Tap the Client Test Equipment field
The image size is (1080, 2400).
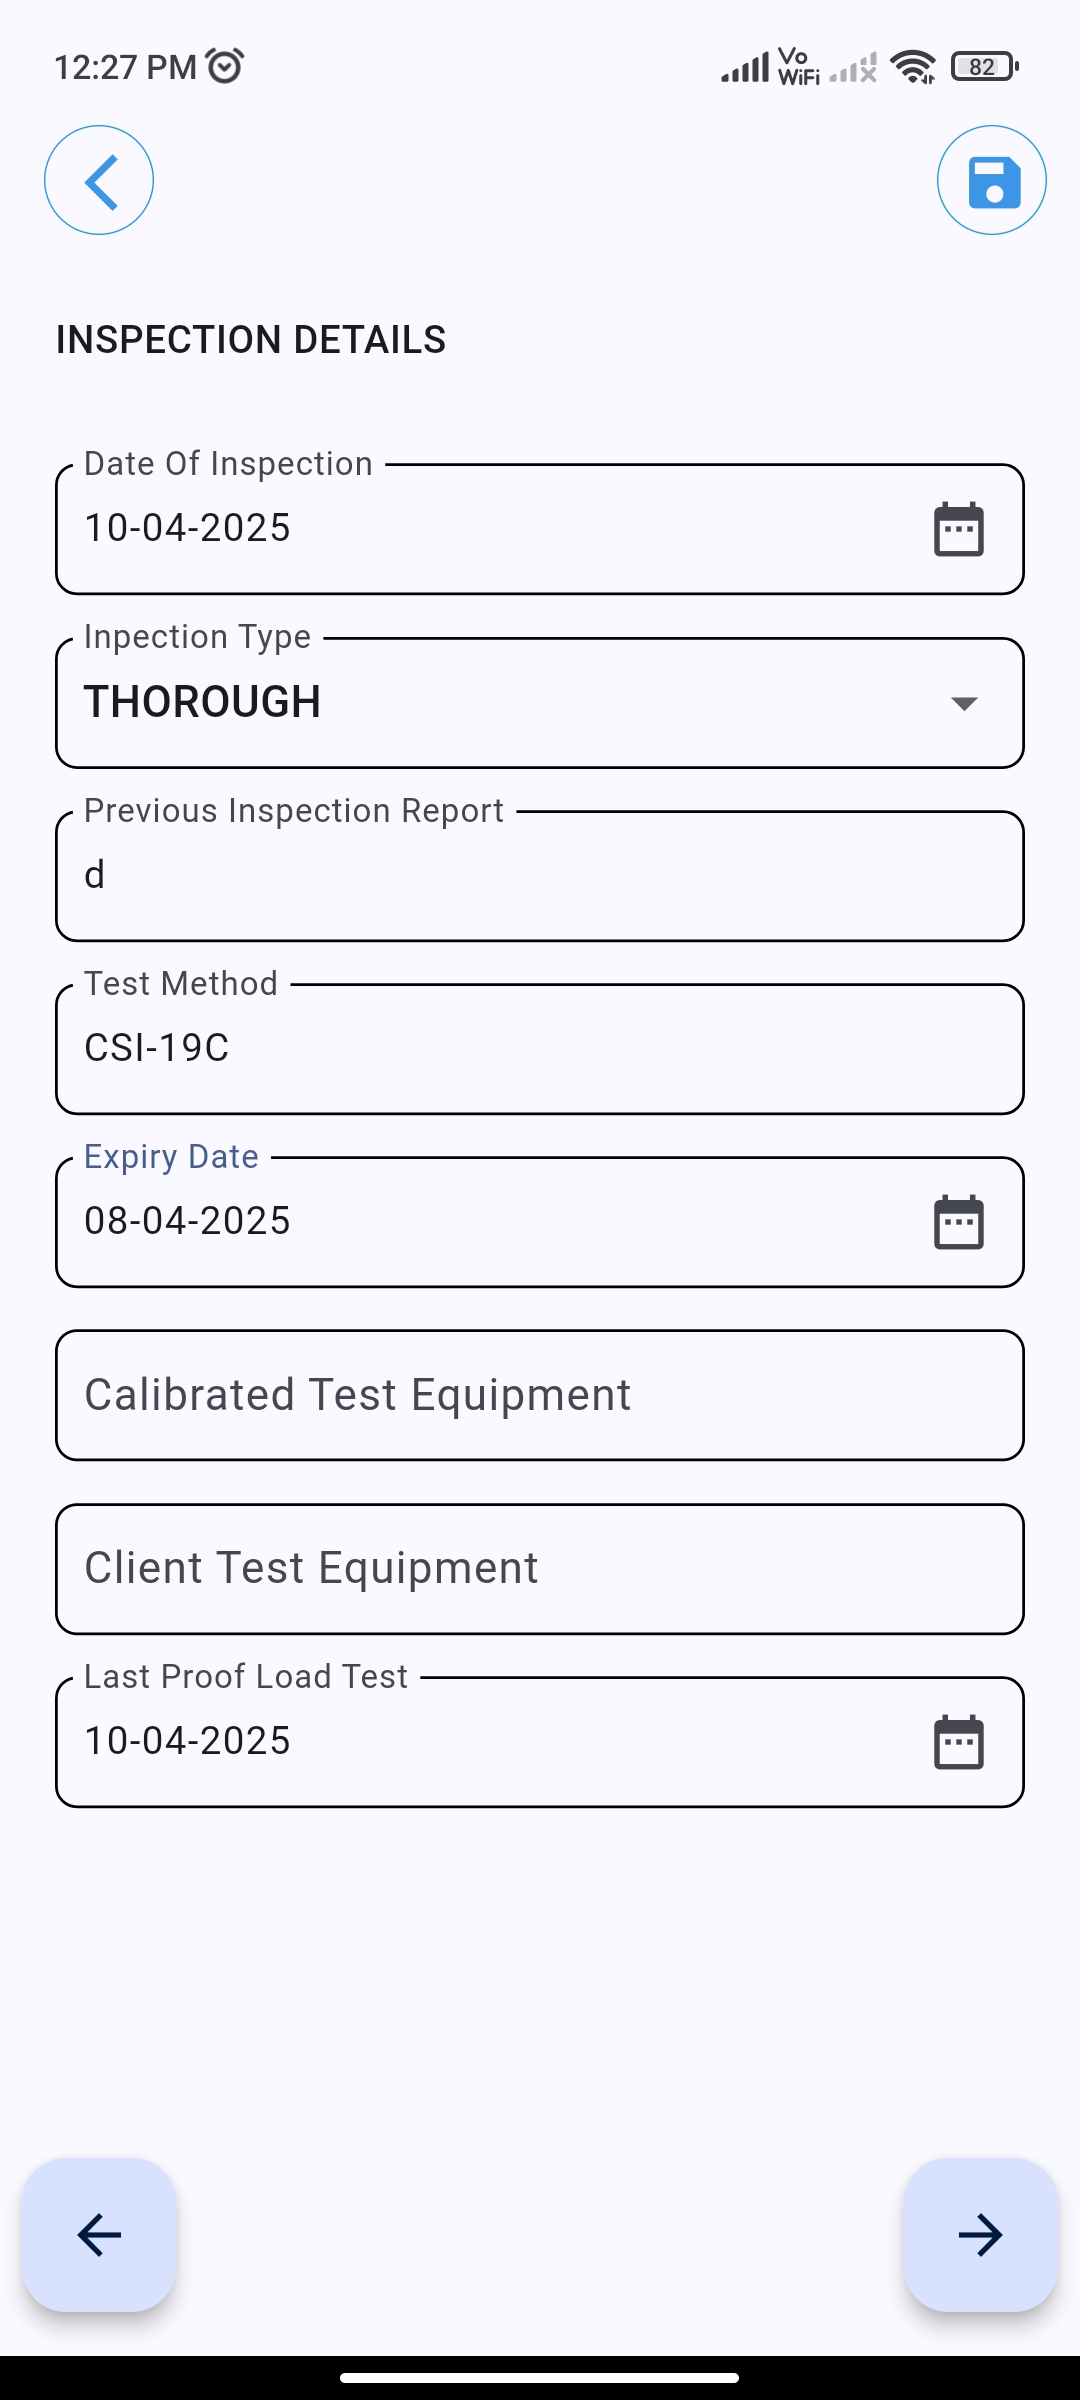coord(540,1569)
